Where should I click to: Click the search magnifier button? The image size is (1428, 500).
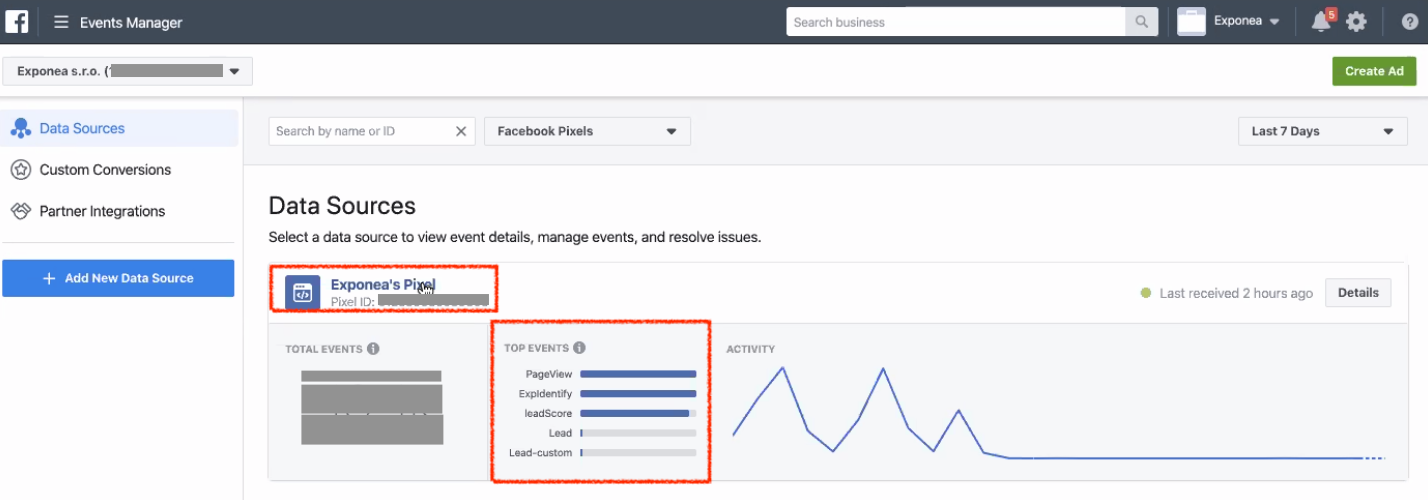(1141, 22)
